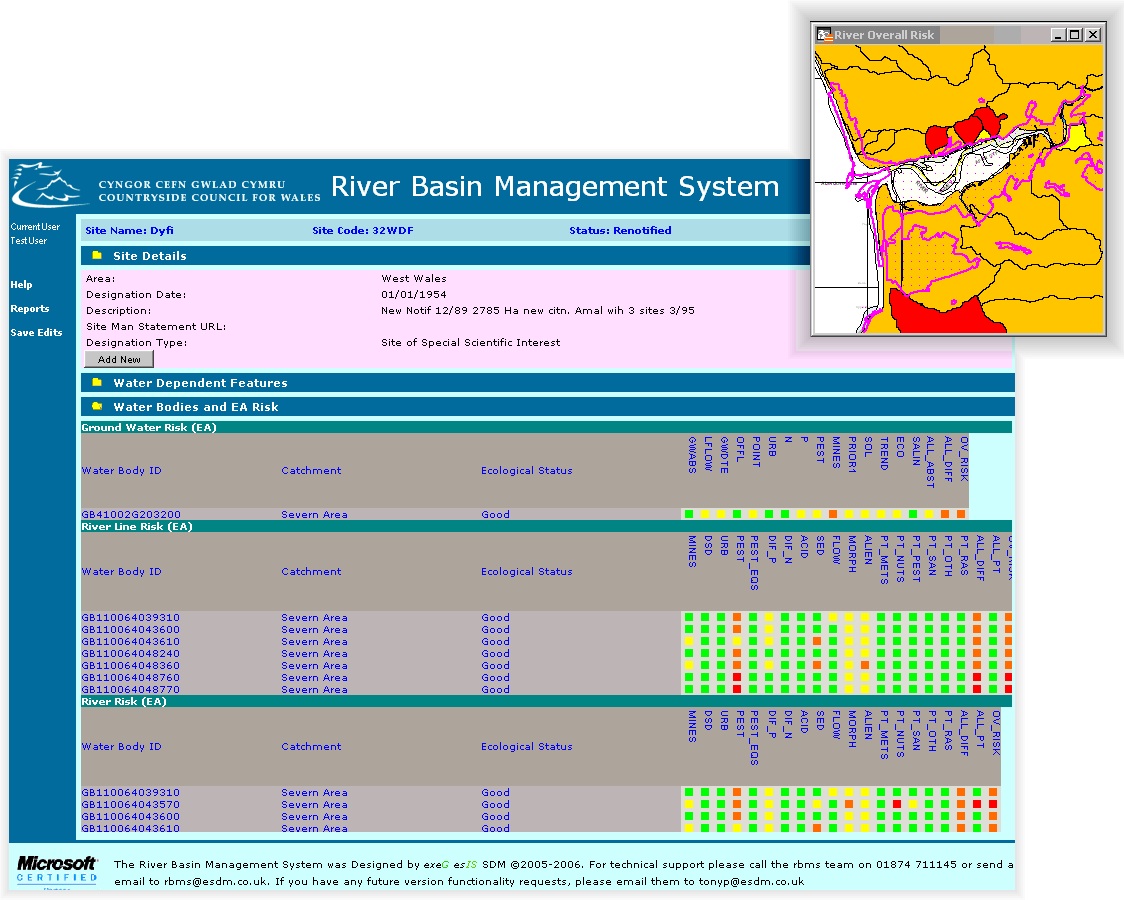1124x900 pixels.
Task: Click the designation date 01/01/1954
Action: (414, 295)
